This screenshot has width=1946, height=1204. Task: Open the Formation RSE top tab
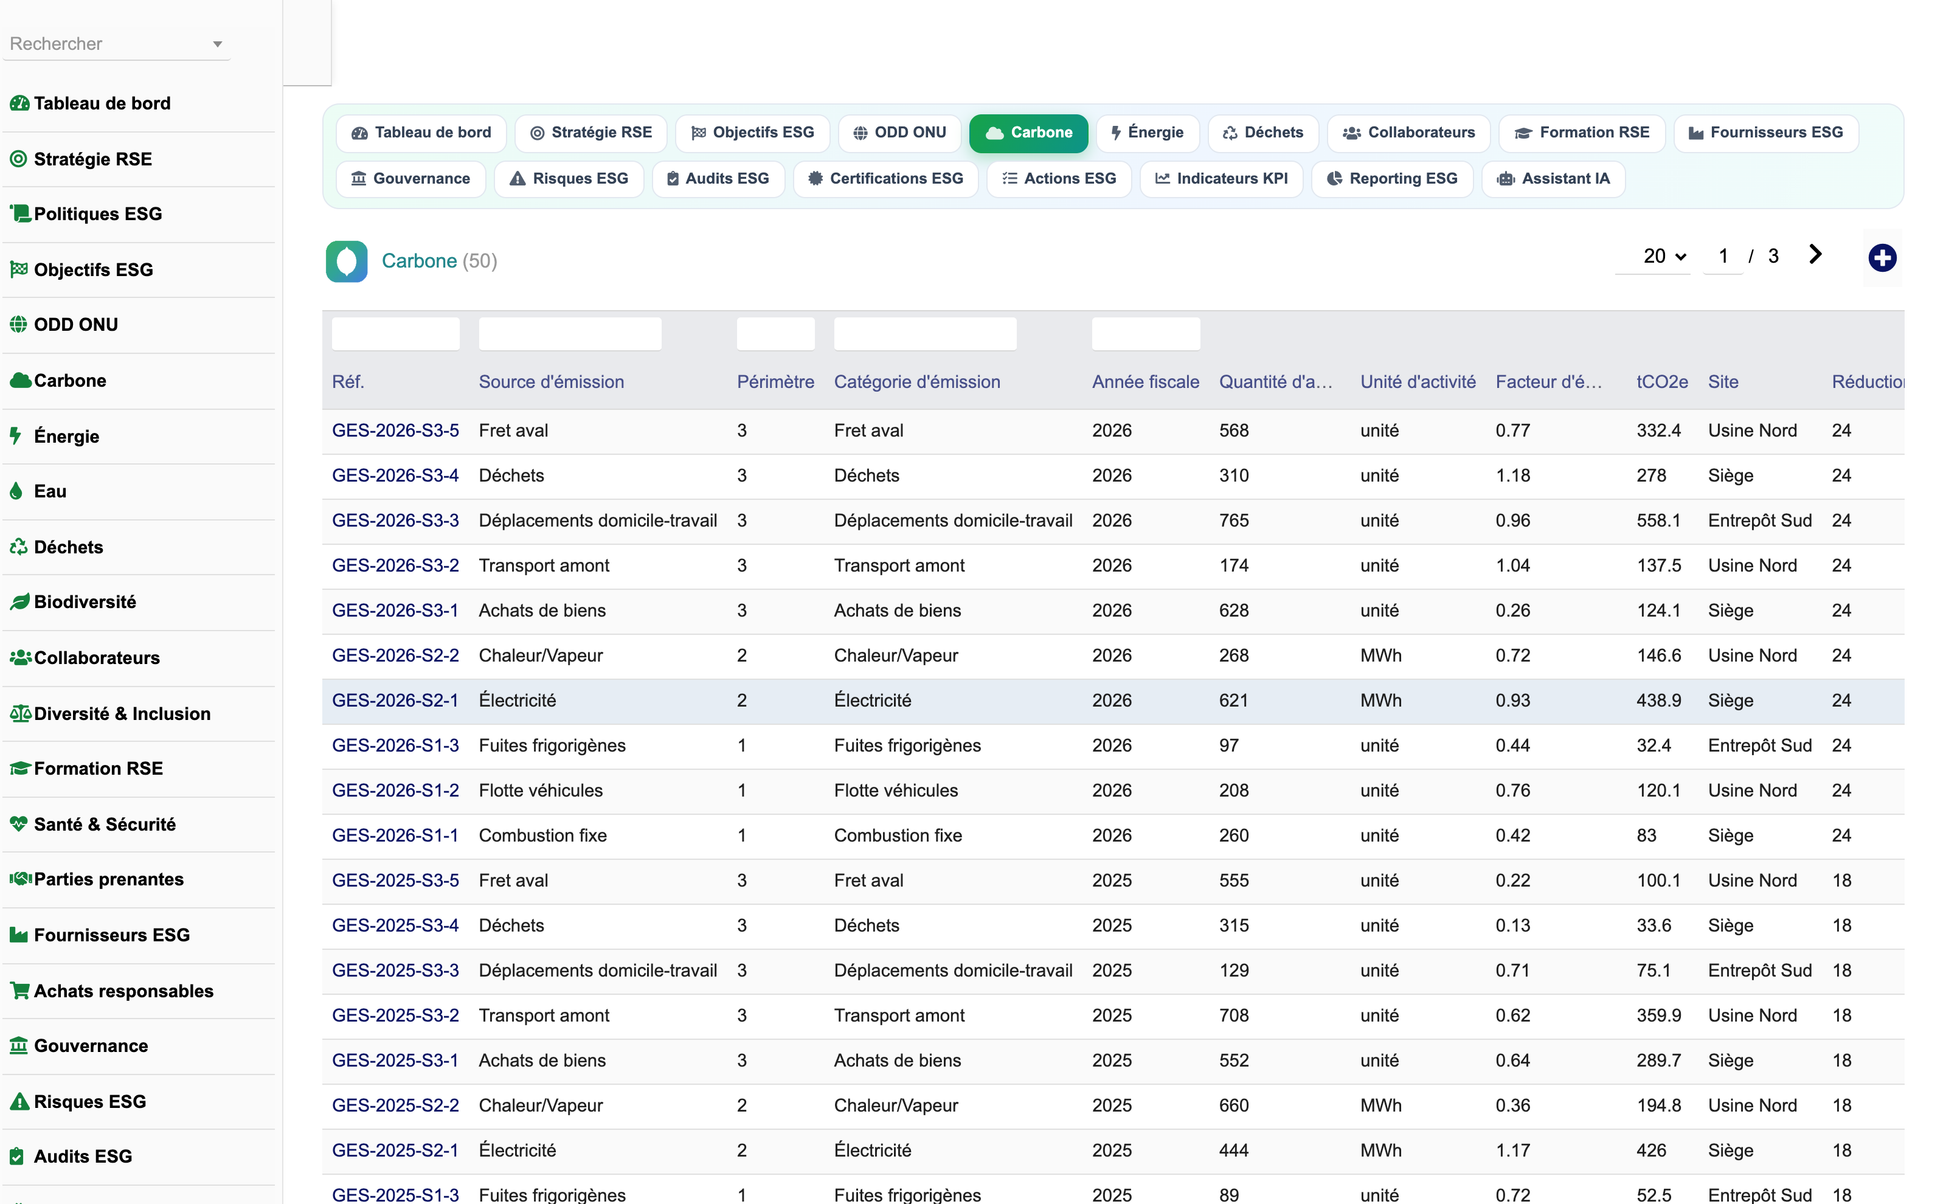coord(1582,133)
